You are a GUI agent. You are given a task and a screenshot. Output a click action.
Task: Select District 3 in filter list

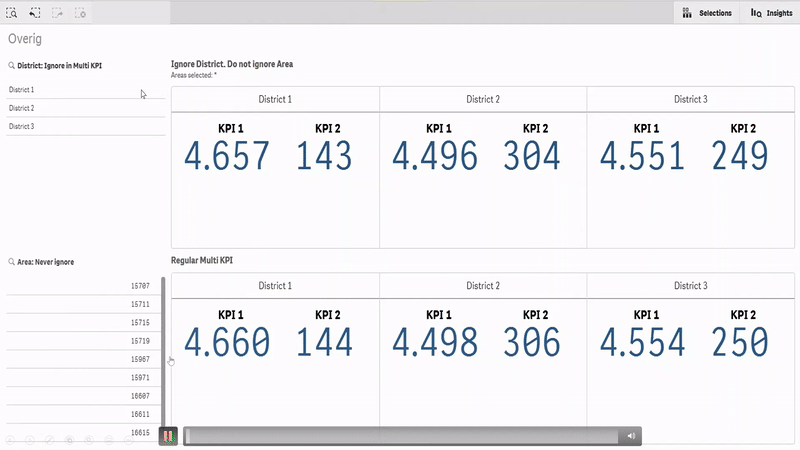click(x=86, y=127)
